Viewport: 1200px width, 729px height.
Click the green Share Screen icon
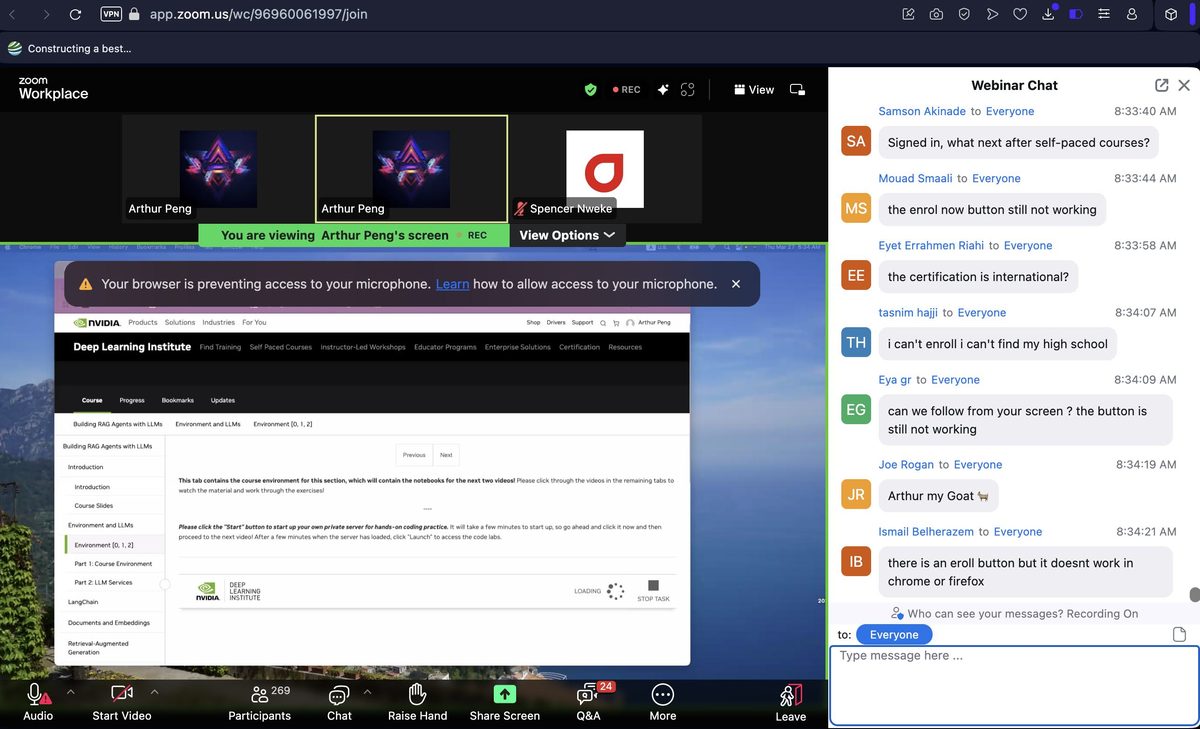[505, 694]
